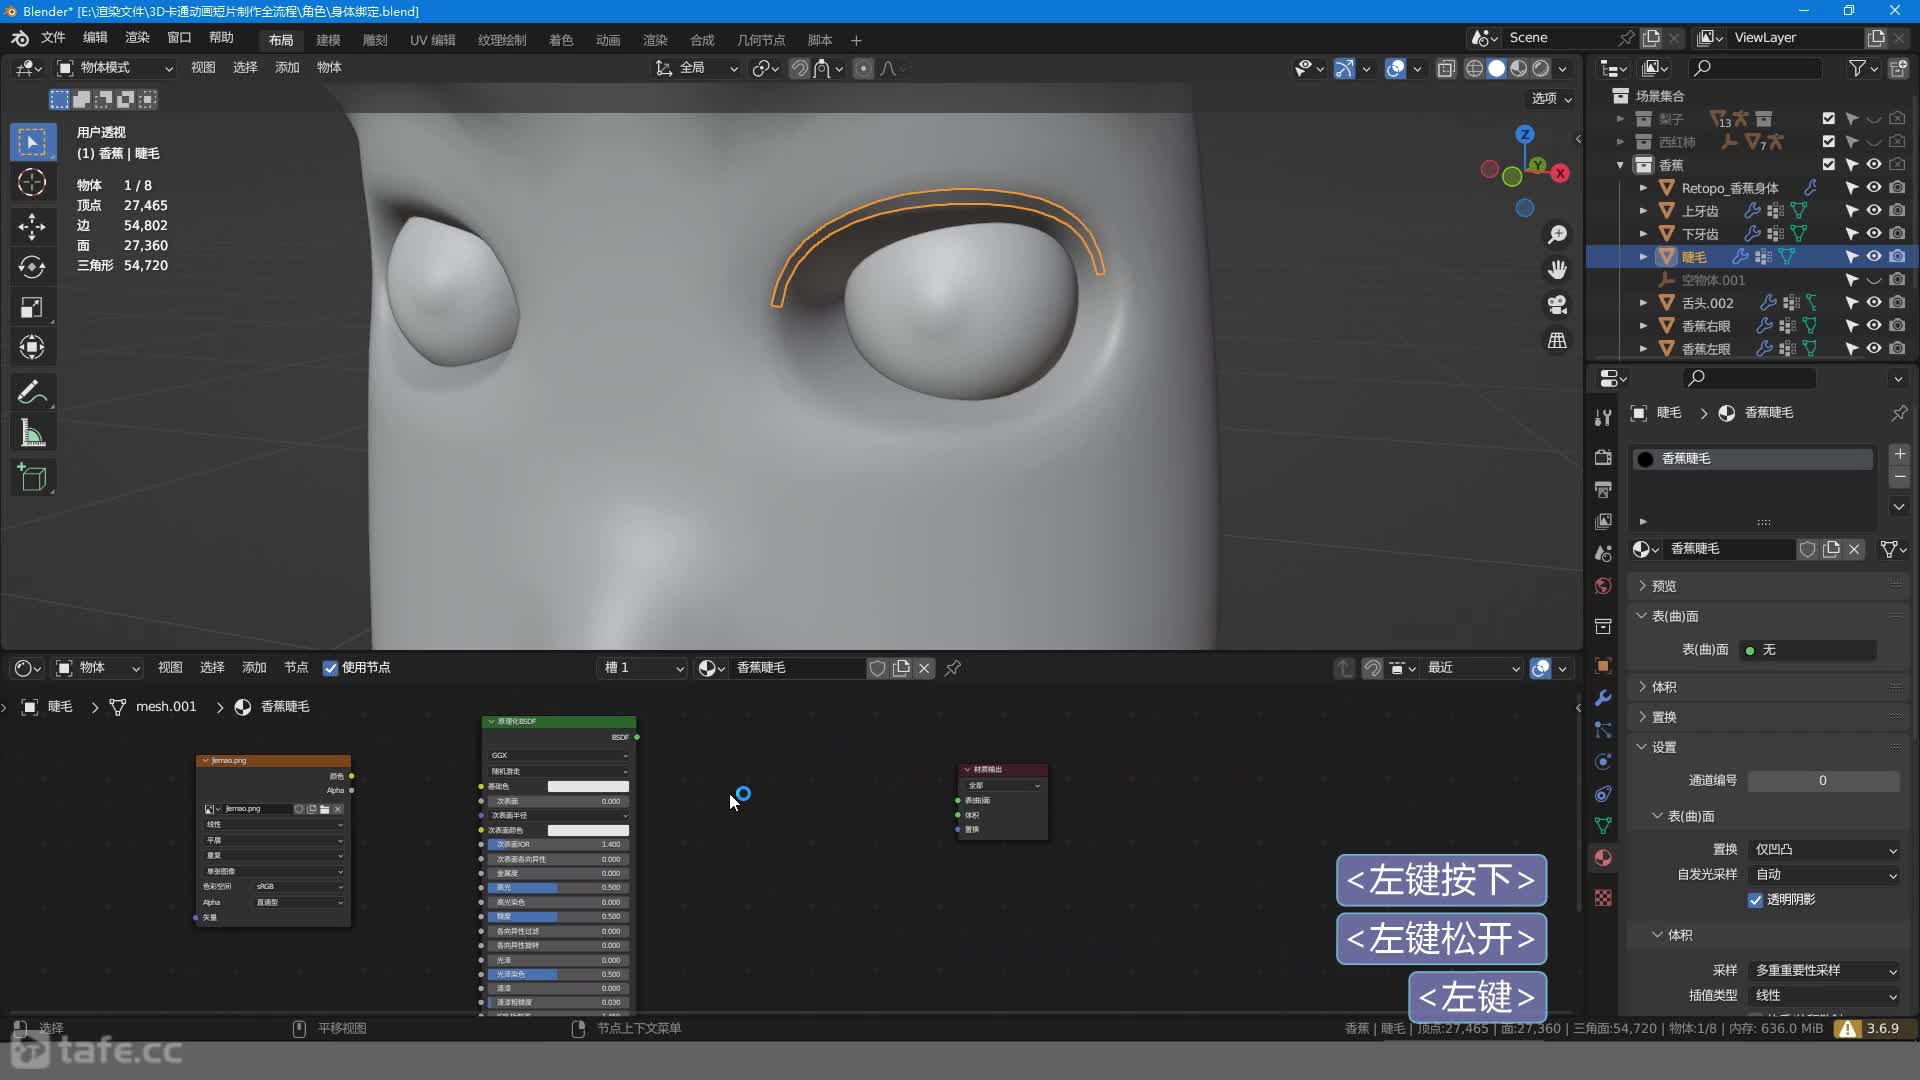This screenshot has width=1920, height=1080.
Task: Select the Annotate tool
Action: click(x=32, y=392)
